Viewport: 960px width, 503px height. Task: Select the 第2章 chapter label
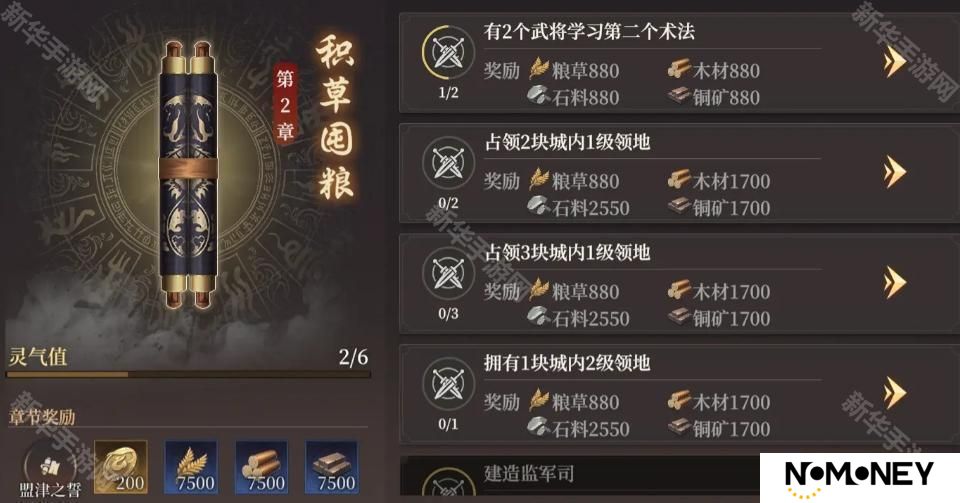[x=285, y=104]
